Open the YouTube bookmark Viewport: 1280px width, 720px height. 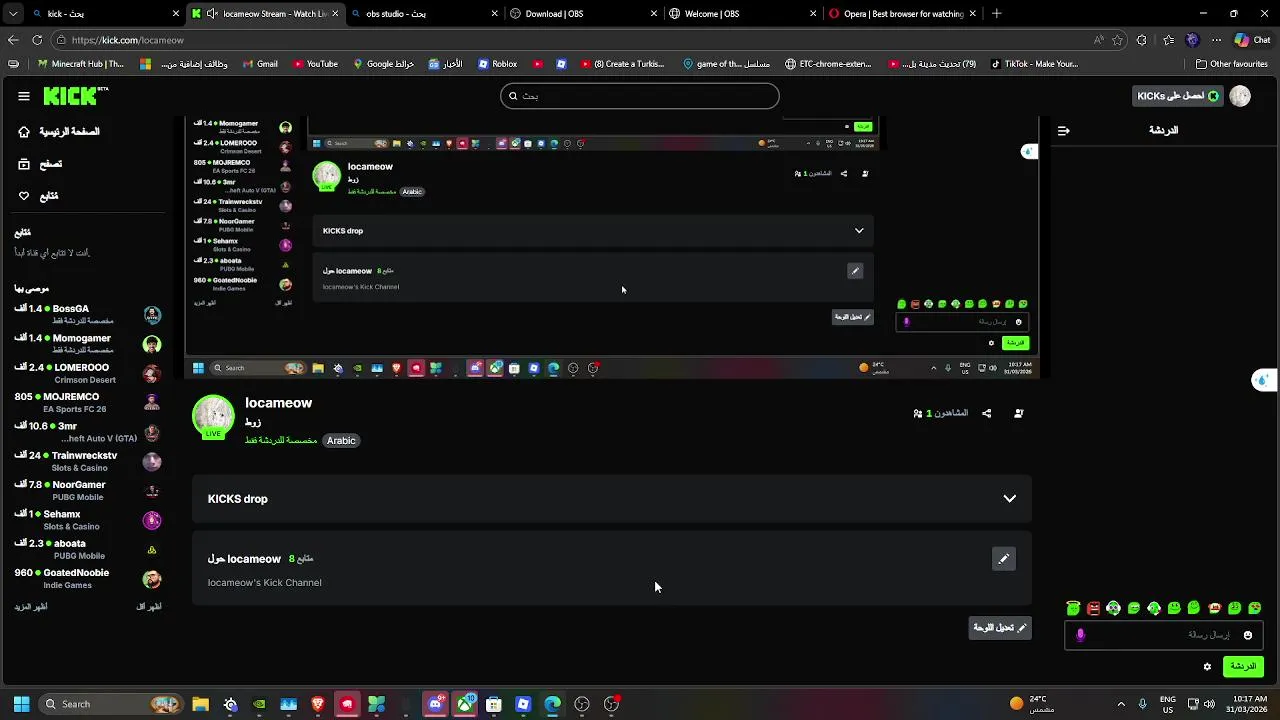tap(315, 64)
